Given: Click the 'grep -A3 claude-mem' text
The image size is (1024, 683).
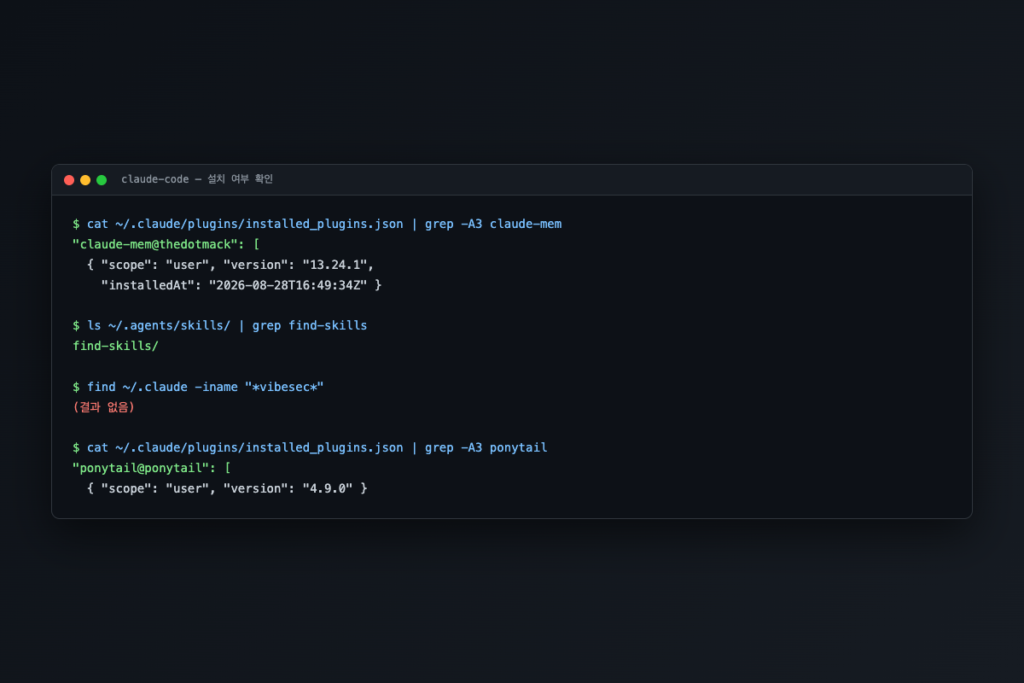Looking at the screenshot, I should click(493, 224).
